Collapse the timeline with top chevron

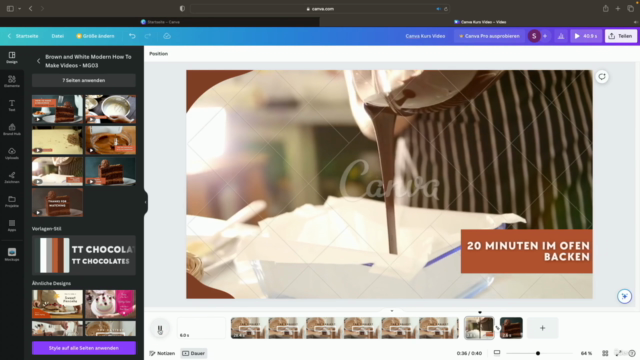[x=392, y=311]
